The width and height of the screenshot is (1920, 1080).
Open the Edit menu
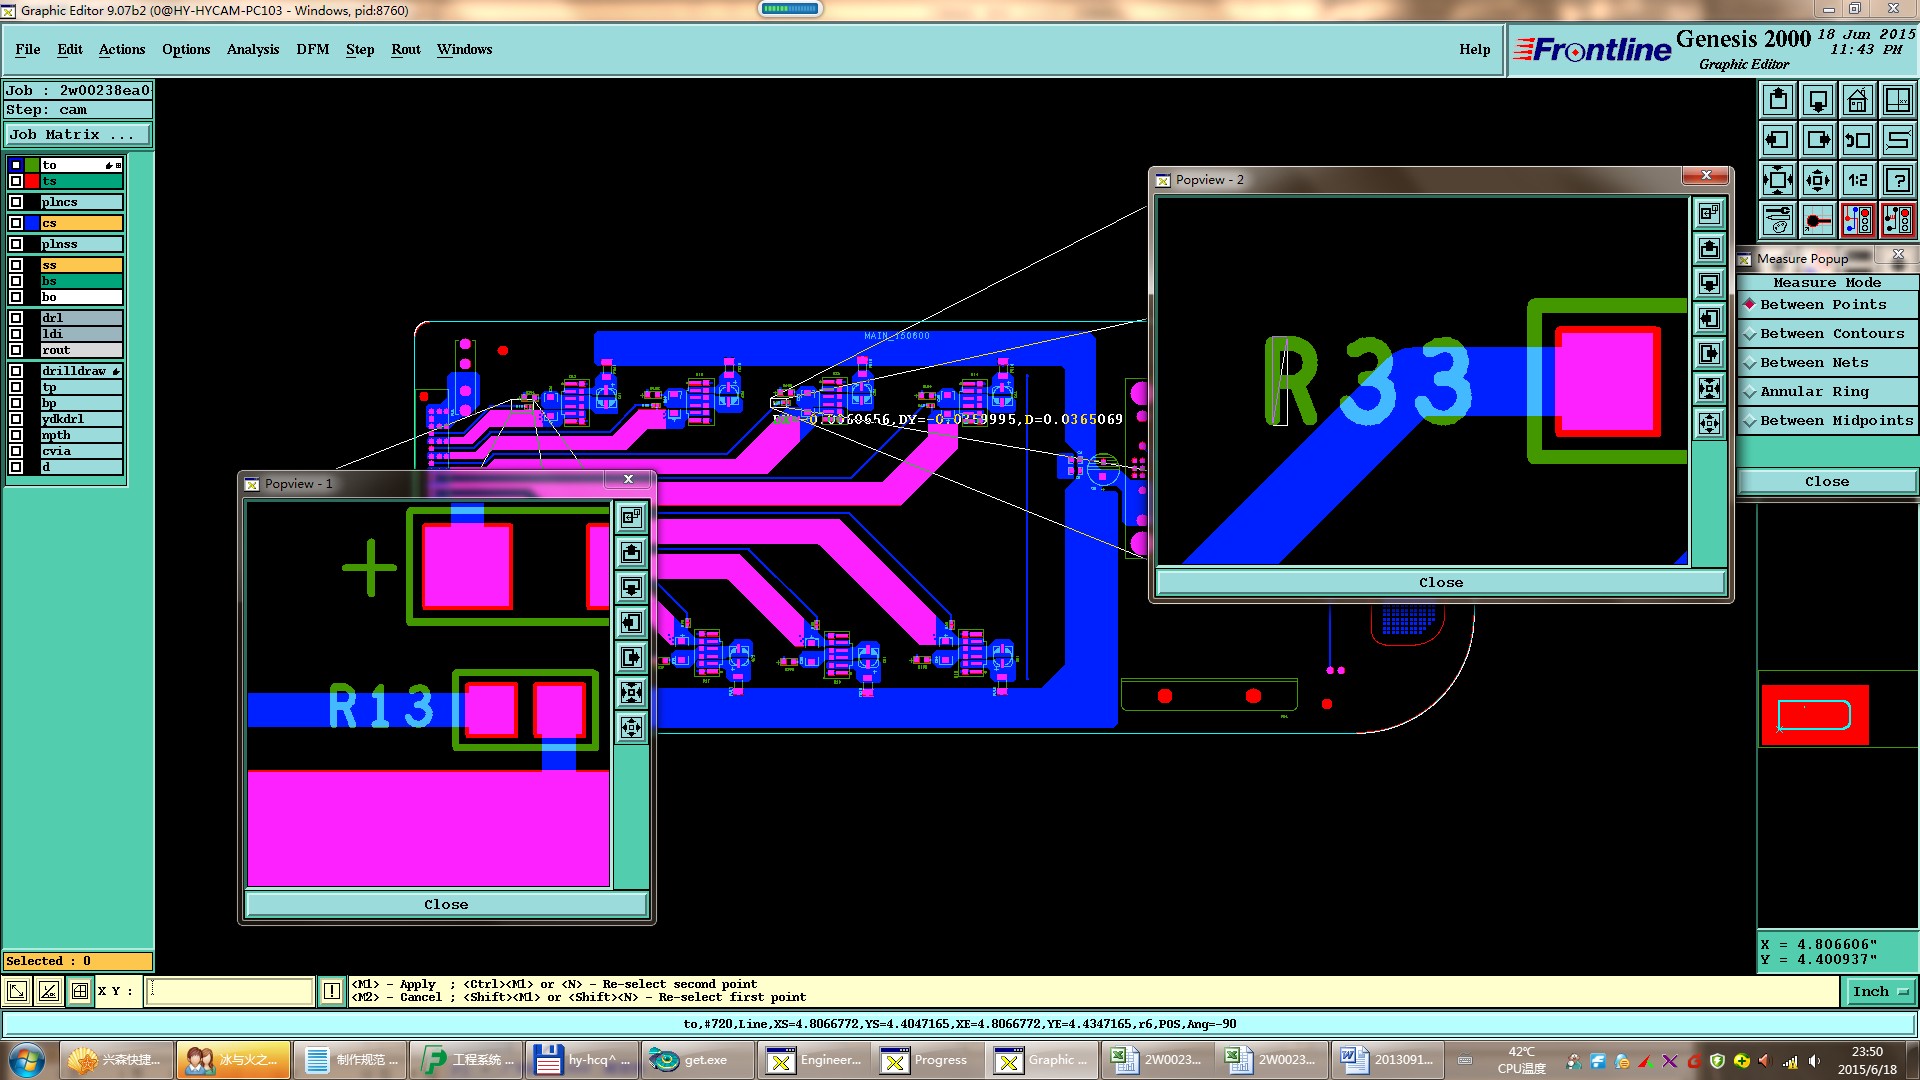click(70, 49)
